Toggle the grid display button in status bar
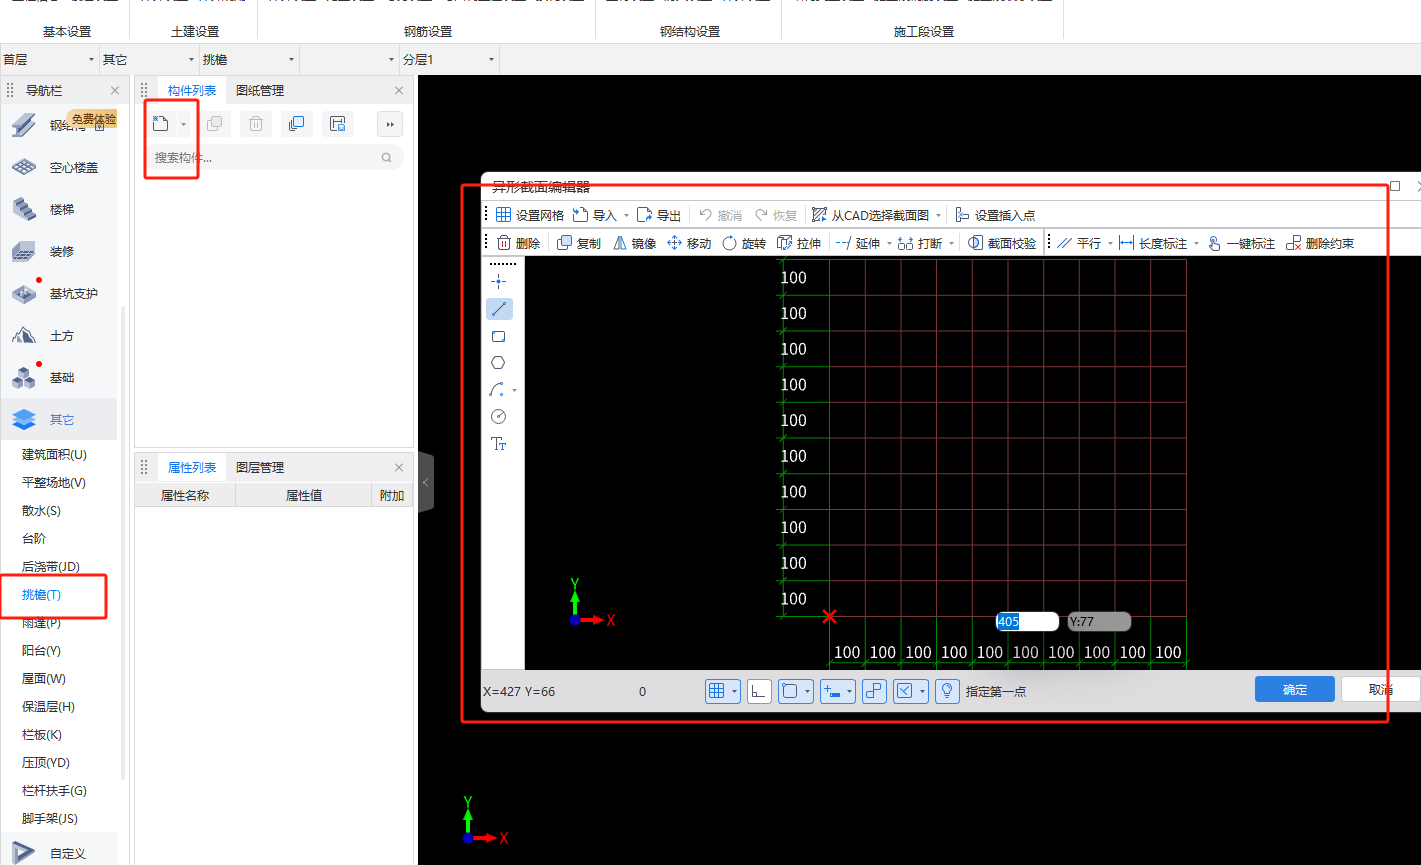This screenshot has height=865, width=1421. (716, 691)
